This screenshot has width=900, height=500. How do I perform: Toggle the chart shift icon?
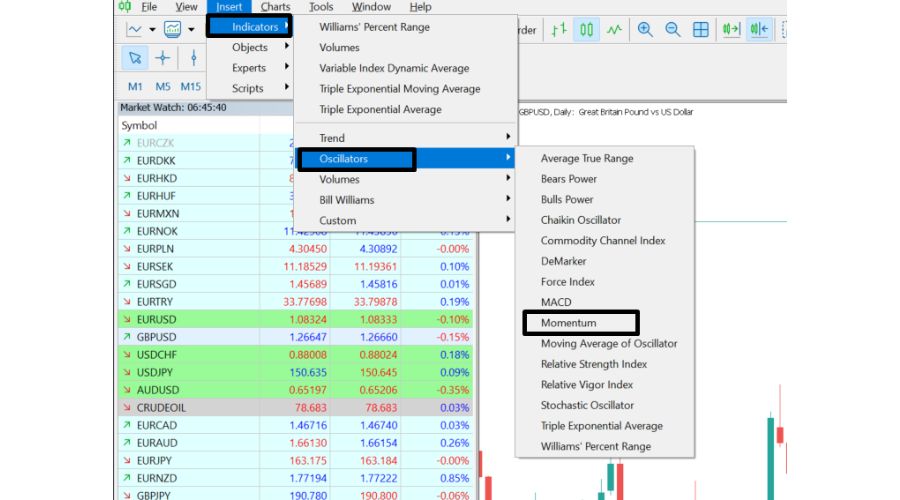[x=759, y=30]
